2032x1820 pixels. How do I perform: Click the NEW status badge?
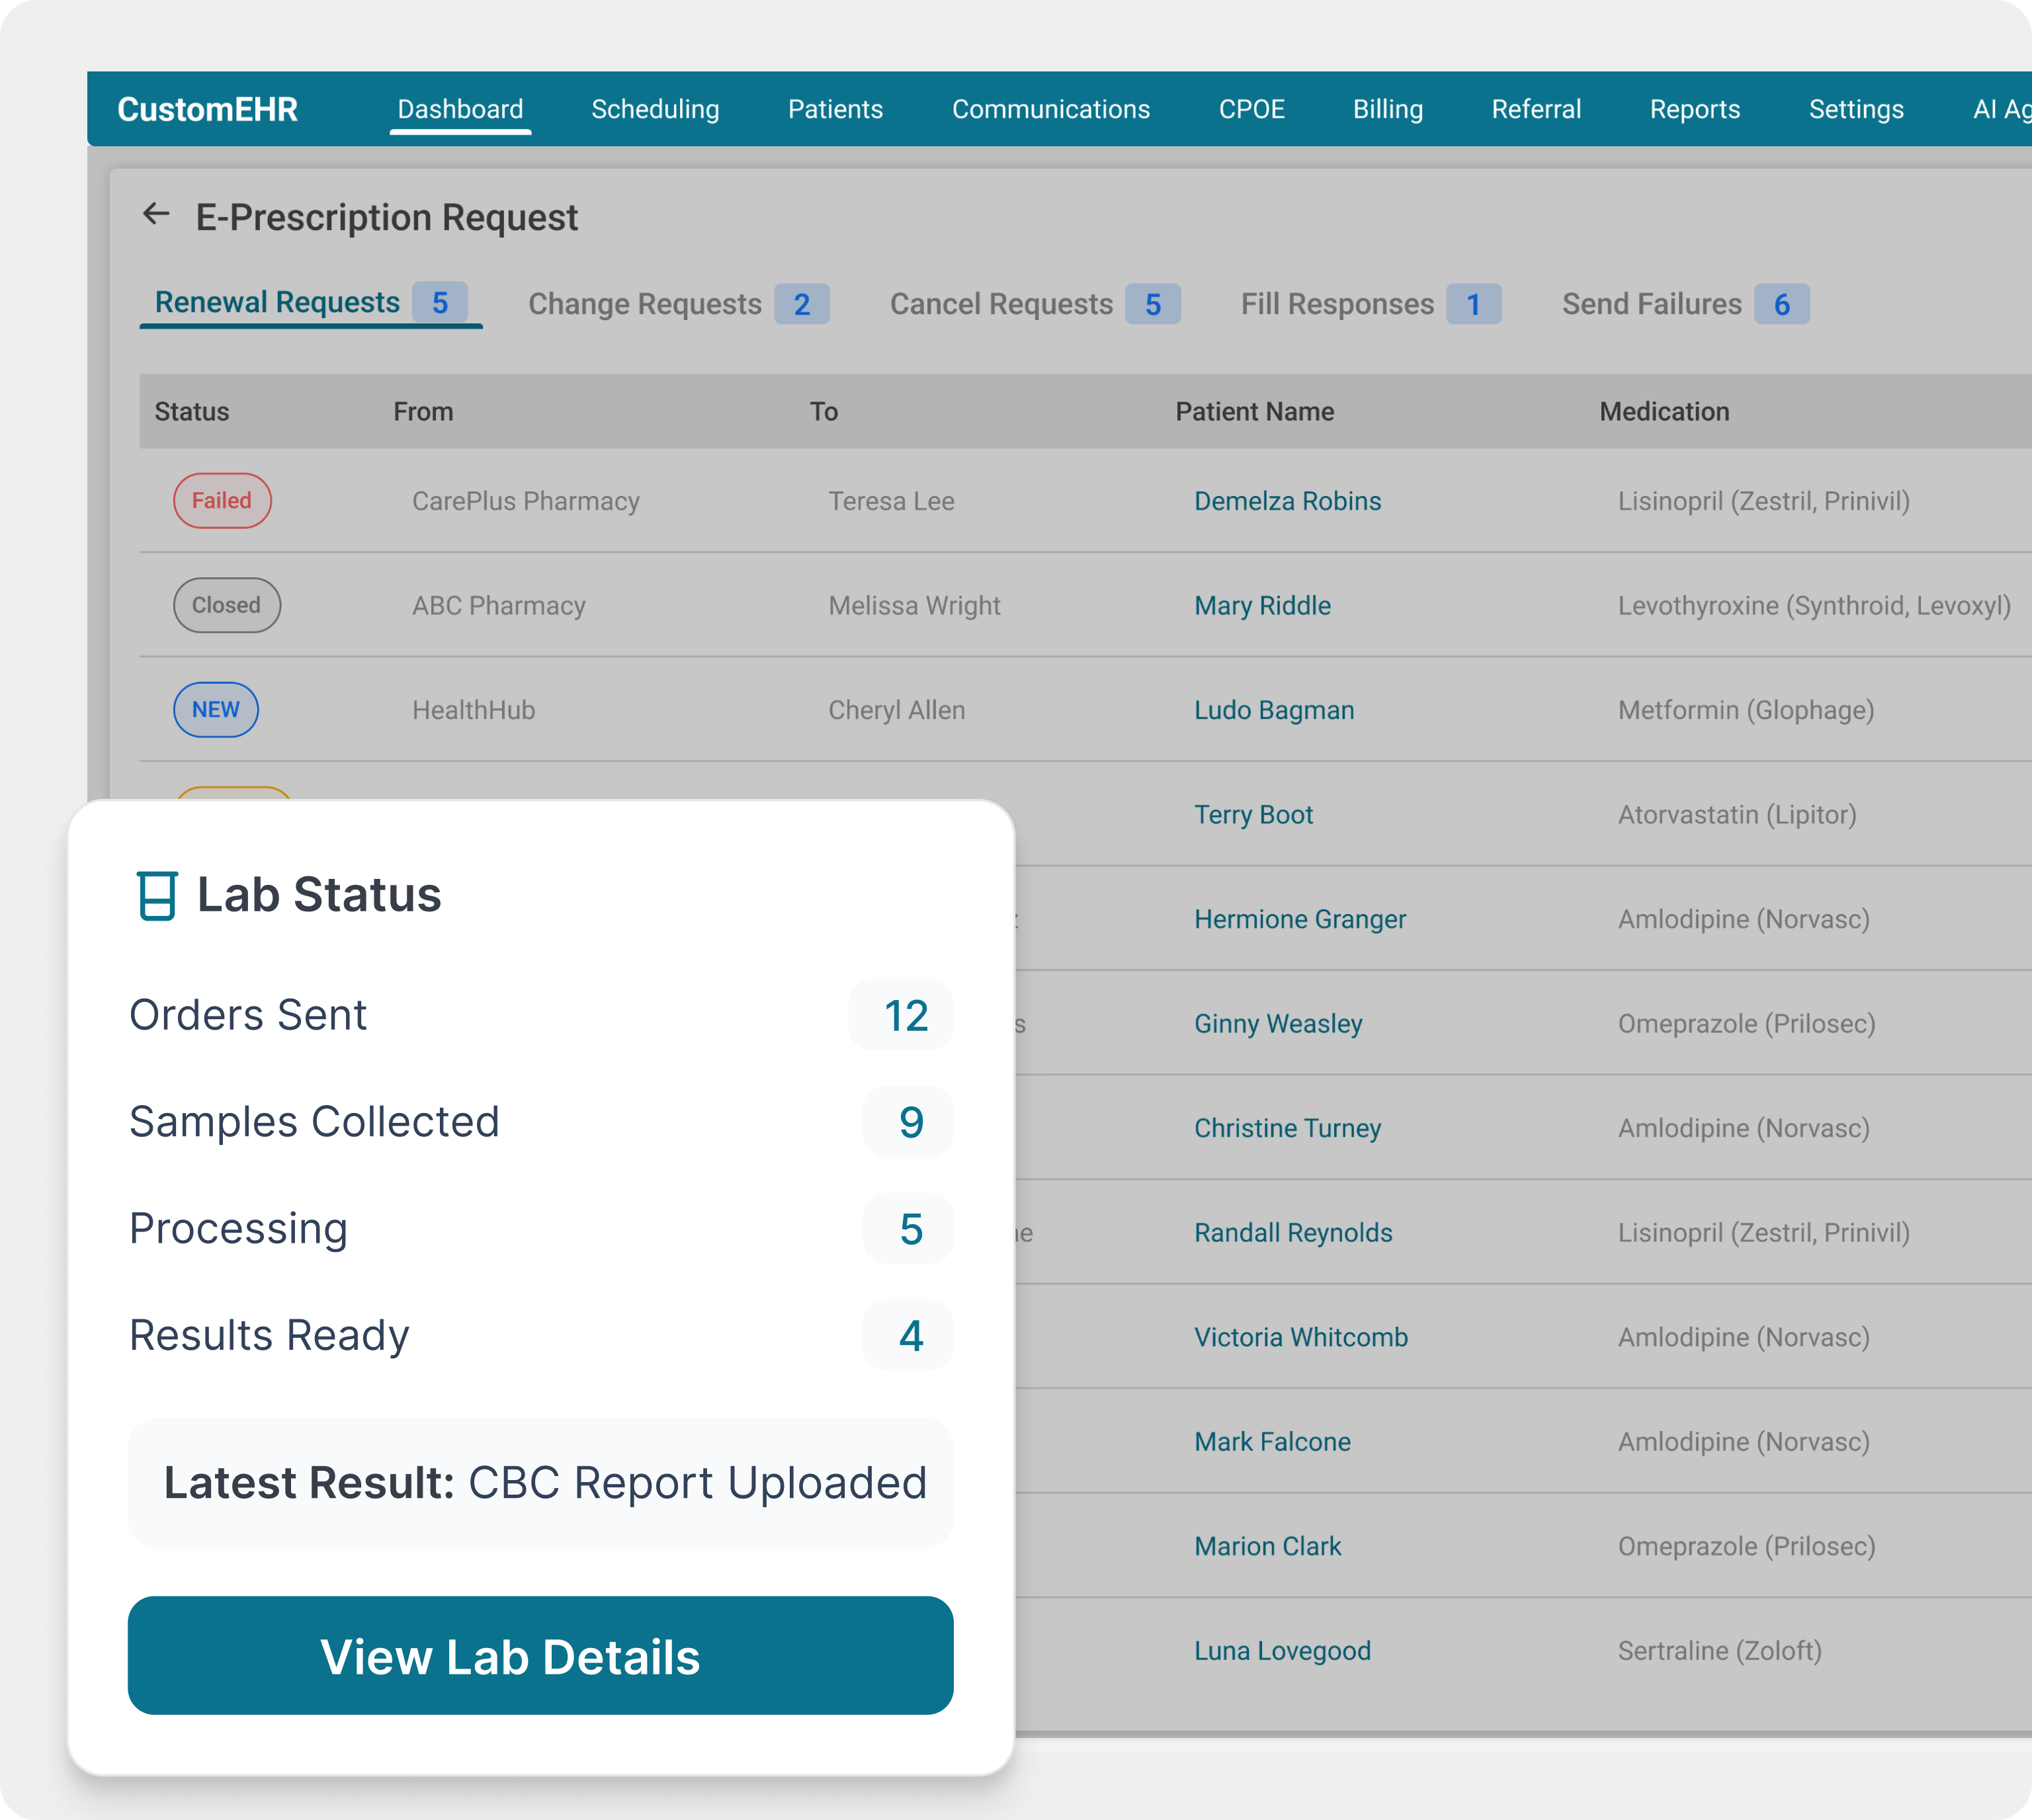coord(216,710)
